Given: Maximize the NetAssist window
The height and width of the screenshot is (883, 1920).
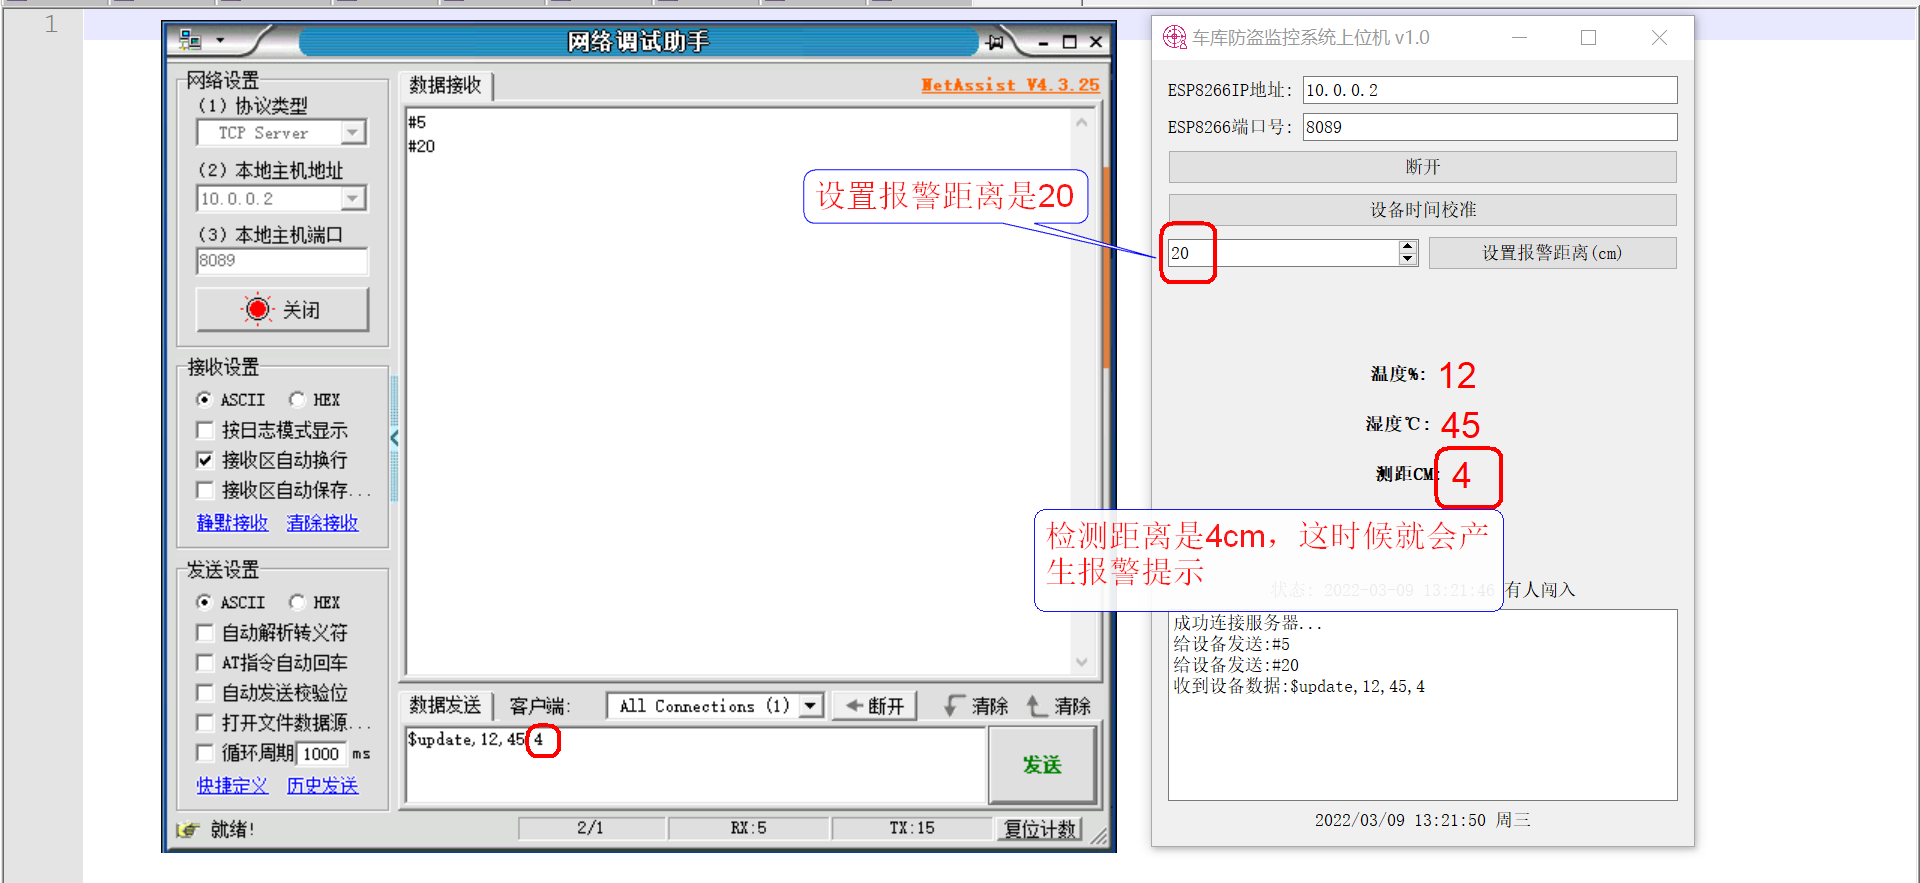Looking at the screenshot, I should tap(1070, 42).
